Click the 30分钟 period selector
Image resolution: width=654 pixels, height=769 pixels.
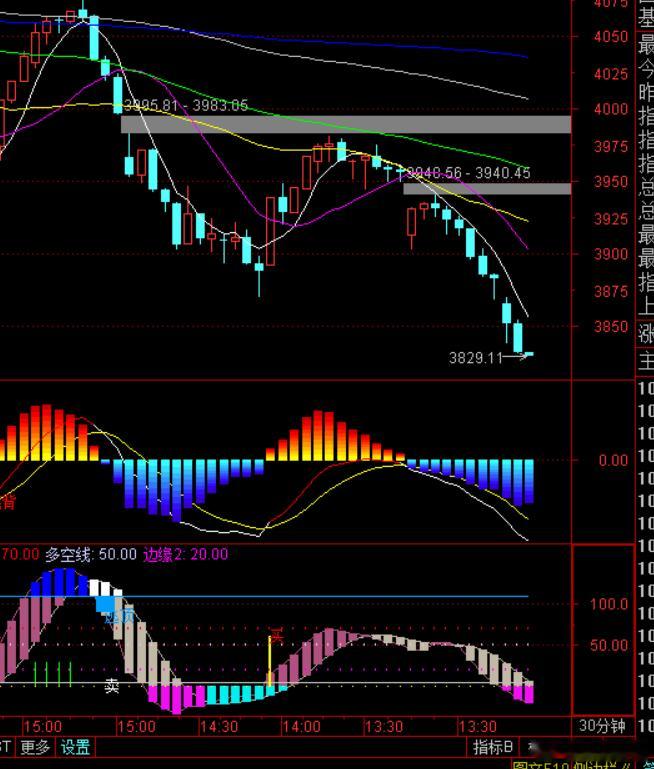(x=602, y=726)
